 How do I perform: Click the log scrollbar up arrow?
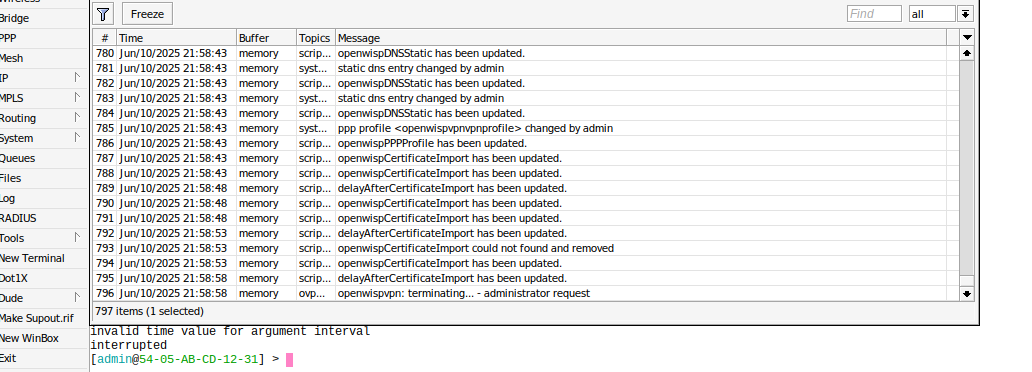coord(967,53)
